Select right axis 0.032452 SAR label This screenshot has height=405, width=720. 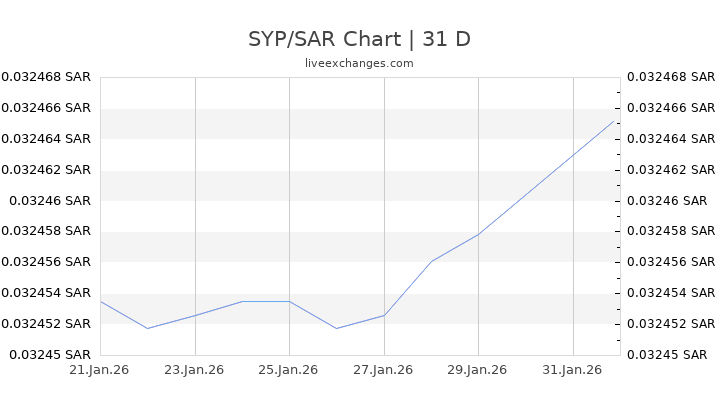coord(669,324)
